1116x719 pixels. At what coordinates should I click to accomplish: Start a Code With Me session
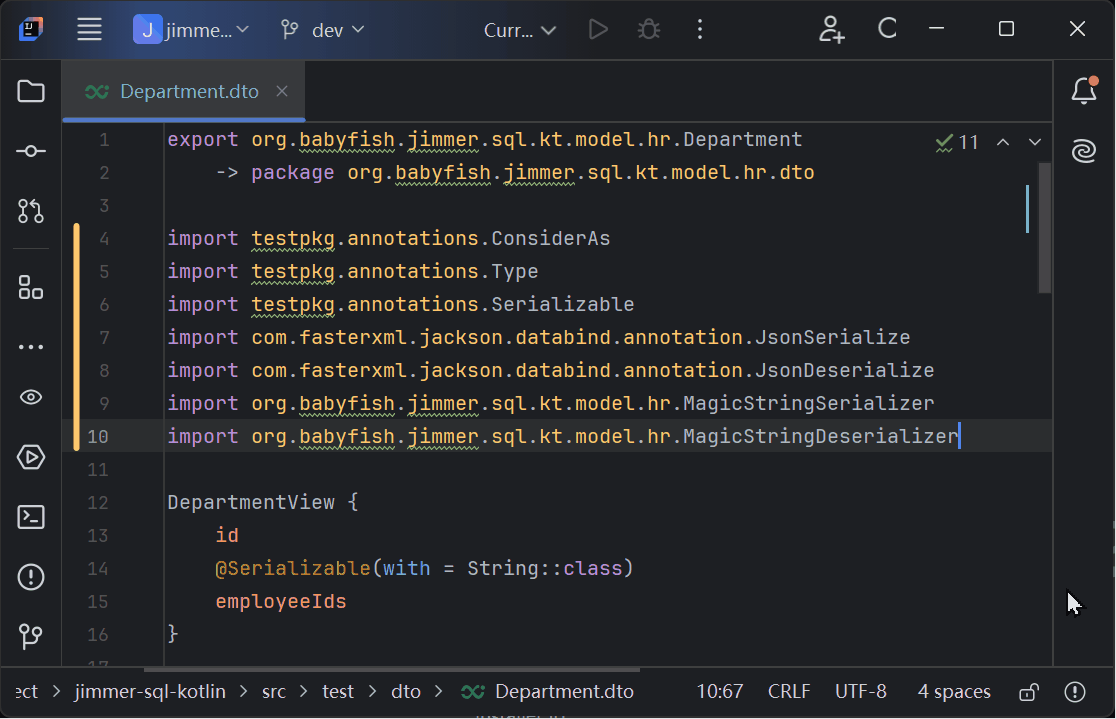pyautogui.click(x=831, y=29)
